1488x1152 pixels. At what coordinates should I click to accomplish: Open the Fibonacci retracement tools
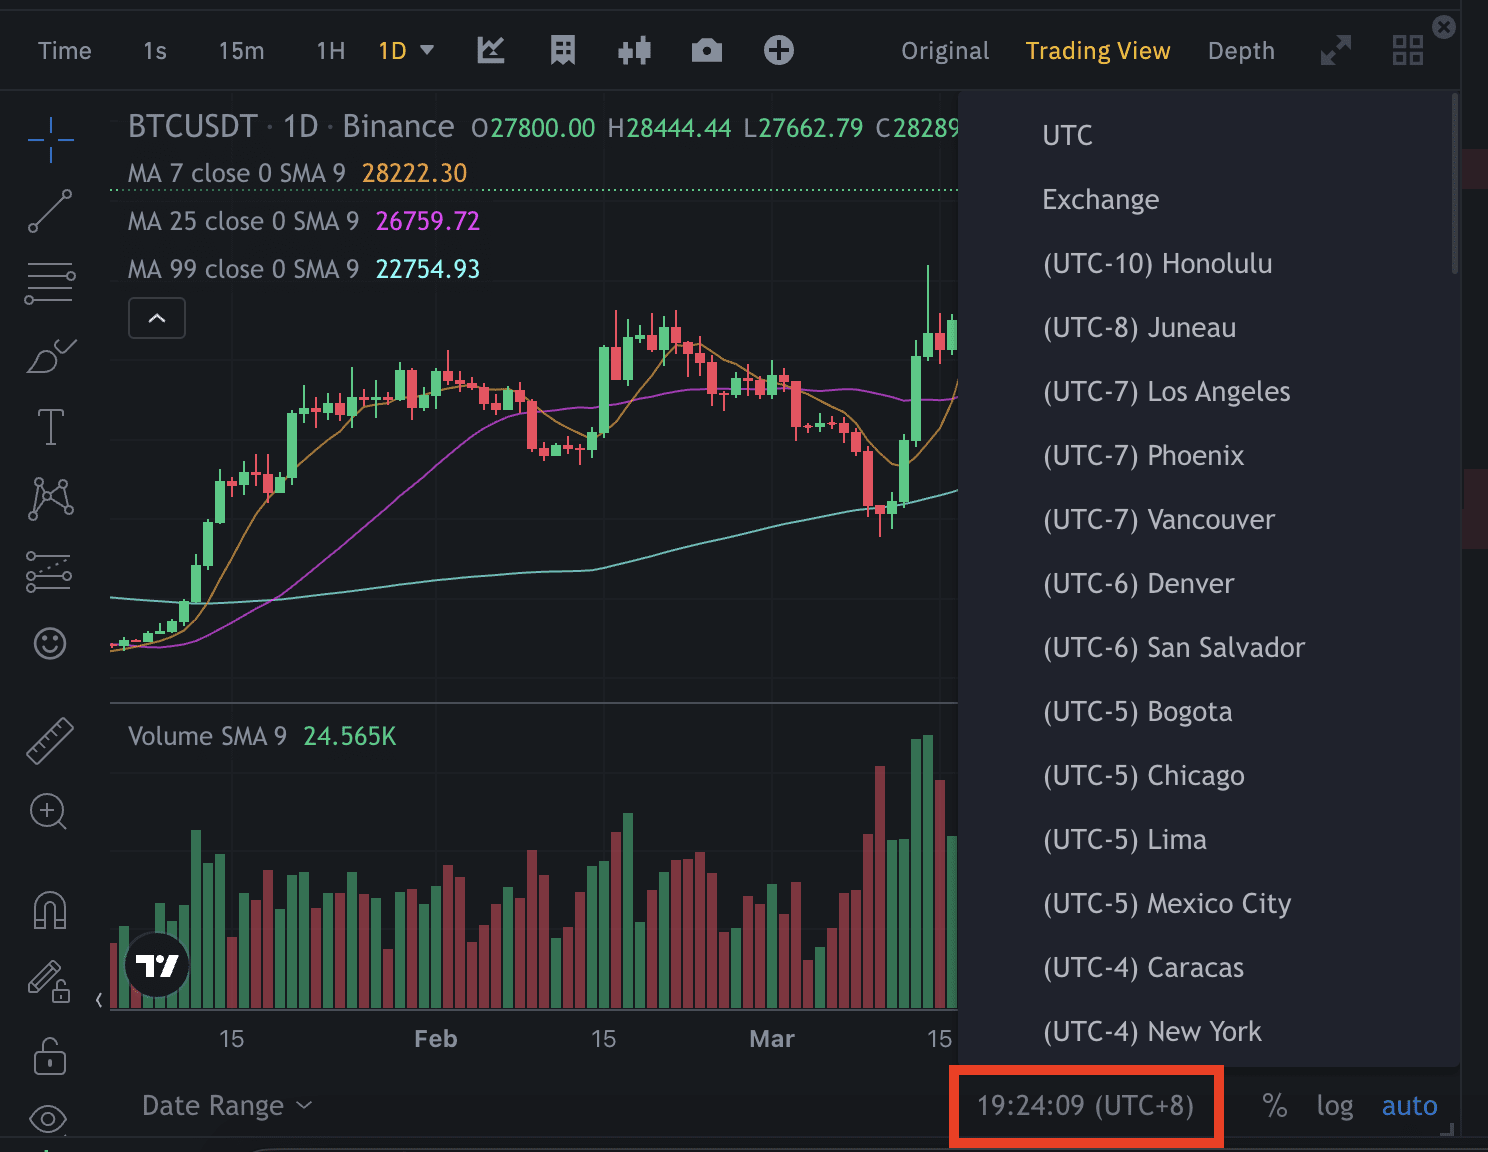[50, 283]
